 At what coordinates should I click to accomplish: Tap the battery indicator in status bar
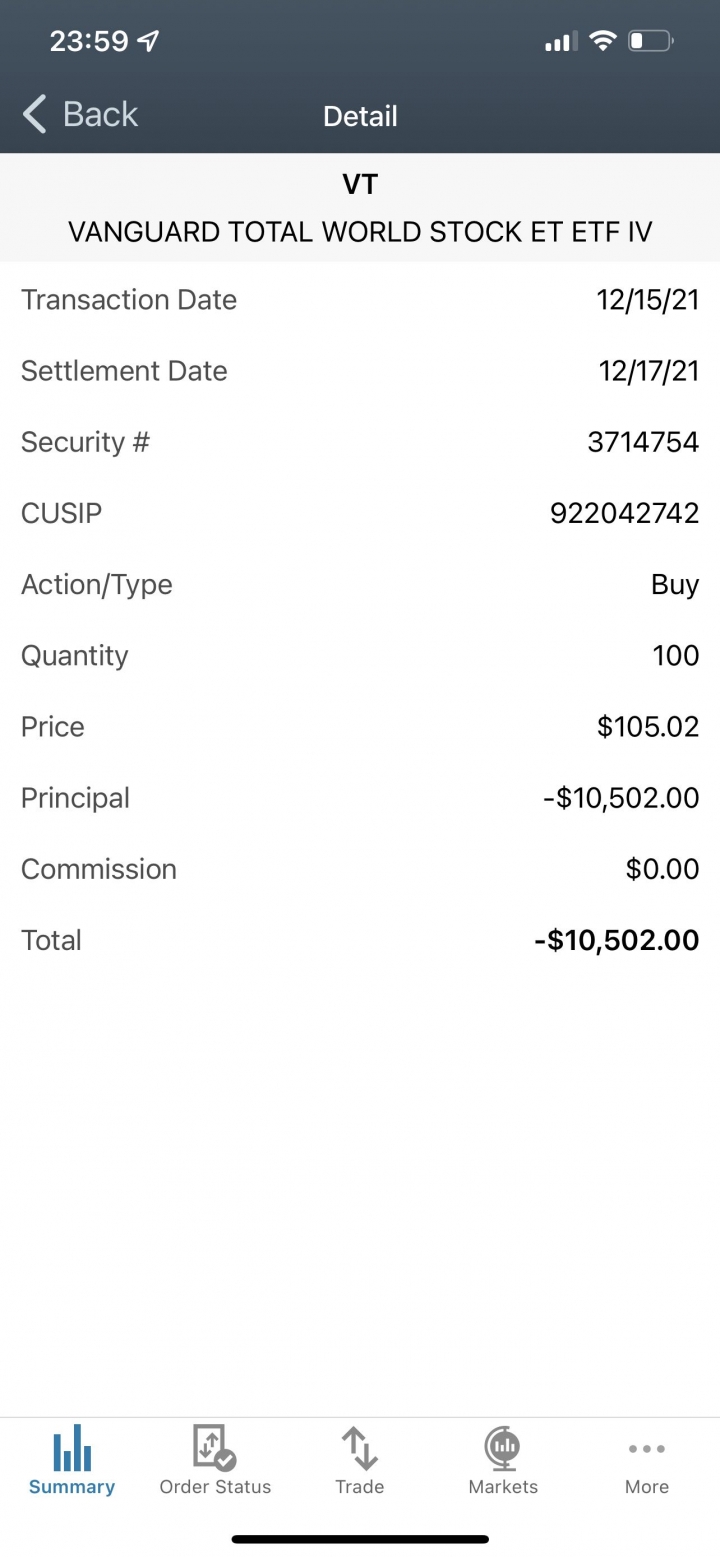tap(651, 41)
